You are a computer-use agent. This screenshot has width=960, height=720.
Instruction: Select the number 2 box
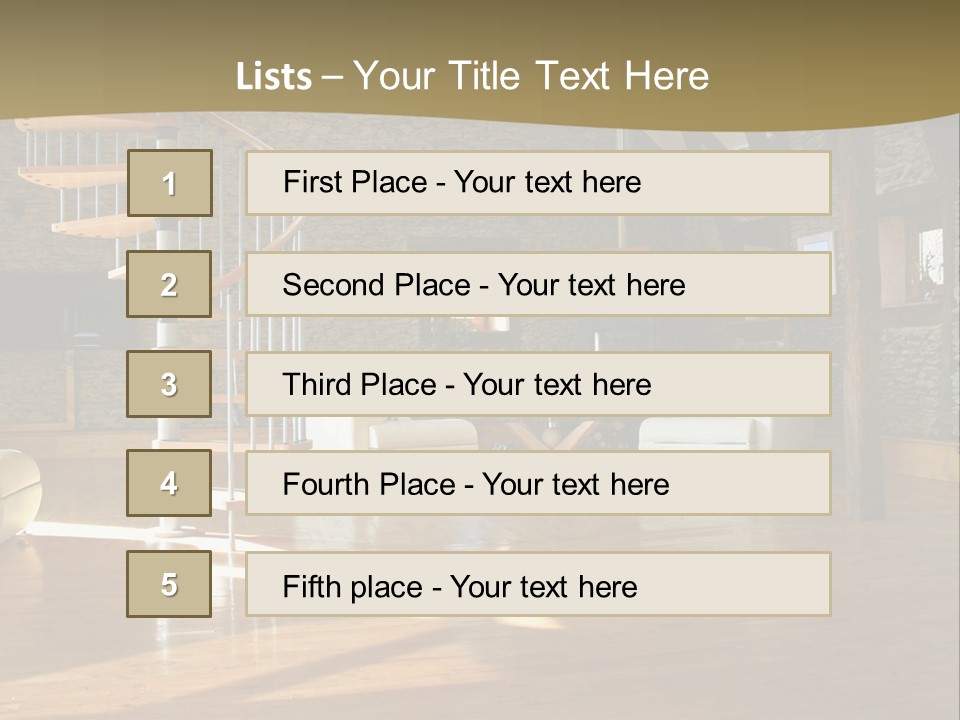point(169,284)
